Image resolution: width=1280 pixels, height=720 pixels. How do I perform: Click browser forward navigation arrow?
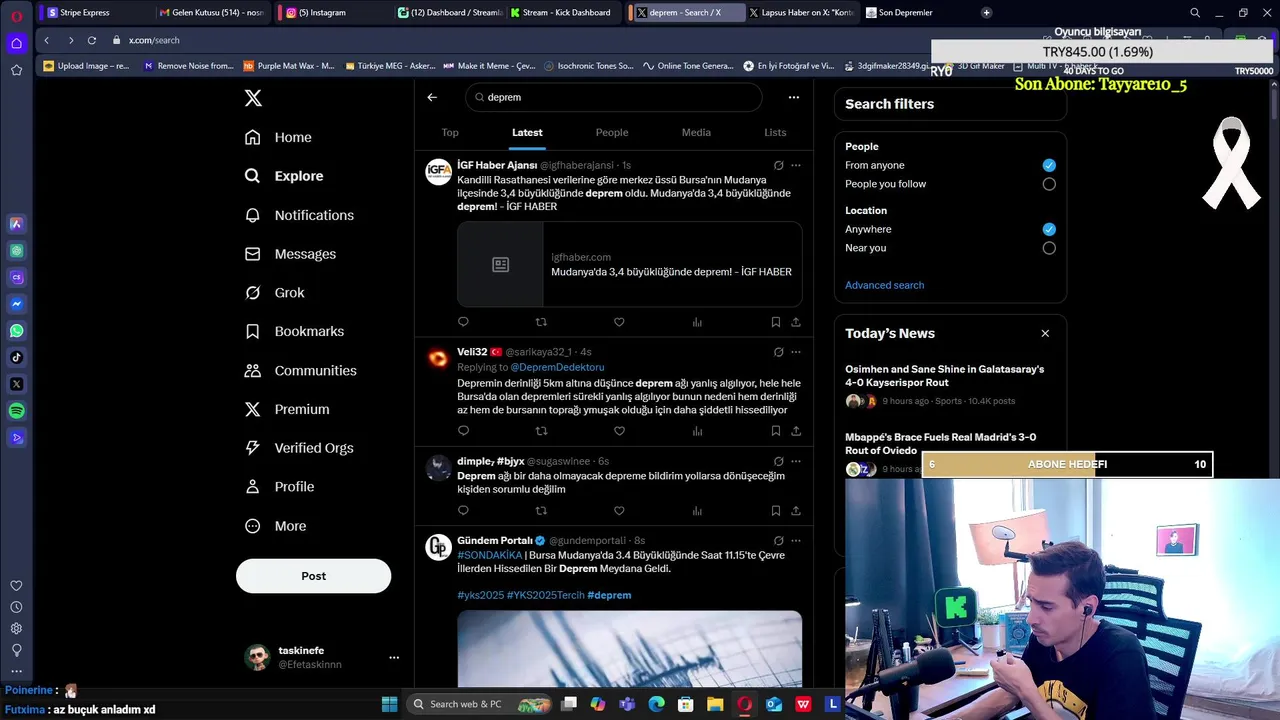click(70, 40)
